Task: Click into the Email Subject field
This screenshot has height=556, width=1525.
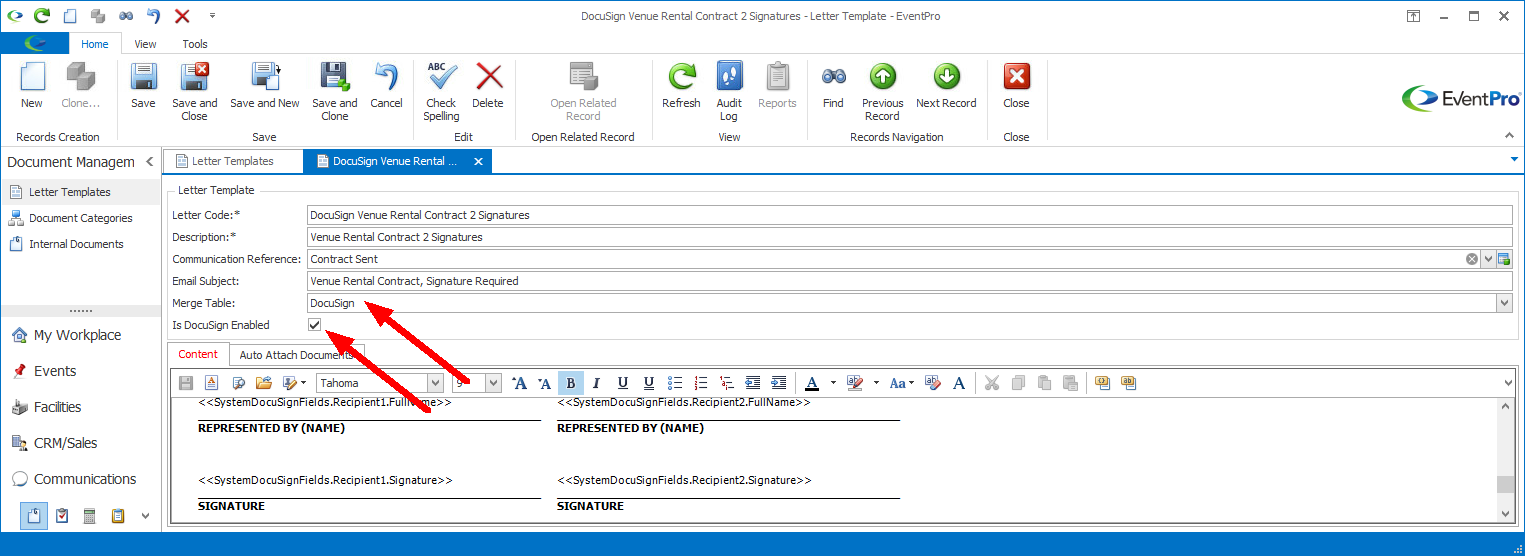Action: pos(910,281)
